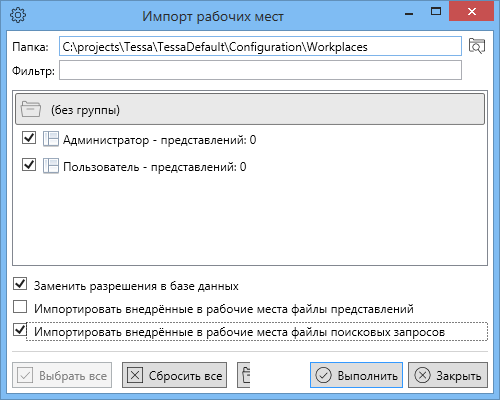Collapse the (без группы) group header
Image resolution: width=500 pixels, height=400 pixels.
[250, 109]
